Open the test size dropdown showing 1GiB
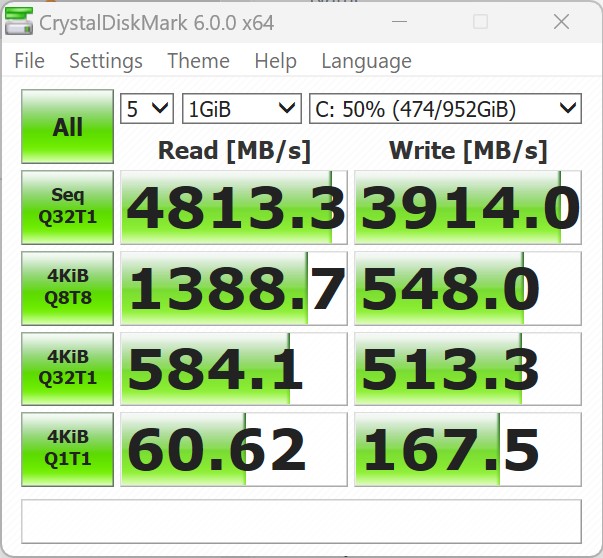This screenshot has height=558, width=603. pyautogui.click(x=242, y=109)
